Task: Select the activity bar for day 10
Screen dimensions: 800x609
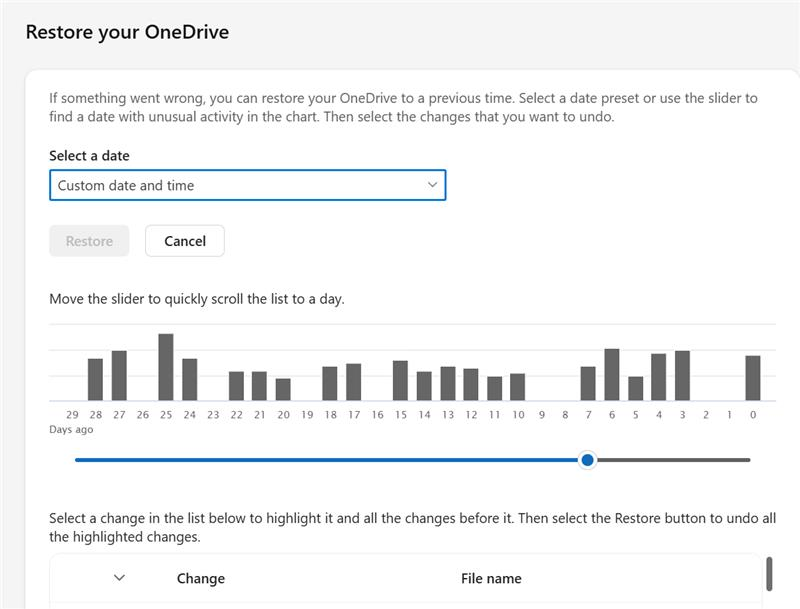Action: click(x=517, y=387)
